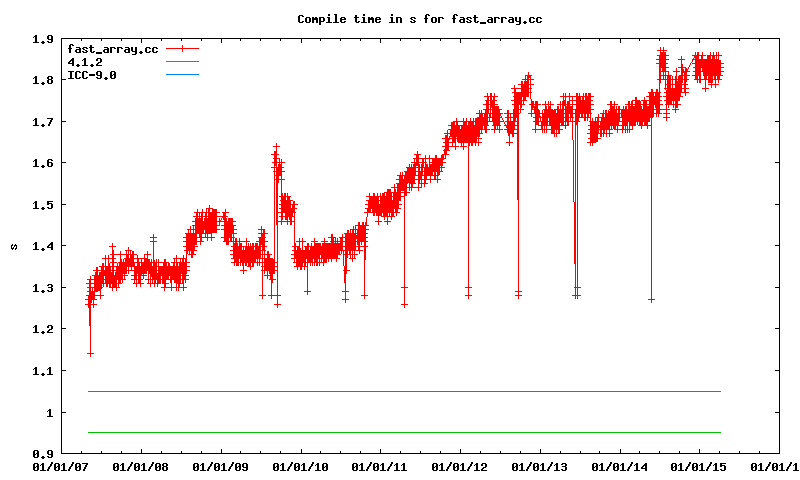Screen dimensions: 800x480
Task: Click the red line sample beside the fast_array.cc legend entry
Action: (183, 48)
